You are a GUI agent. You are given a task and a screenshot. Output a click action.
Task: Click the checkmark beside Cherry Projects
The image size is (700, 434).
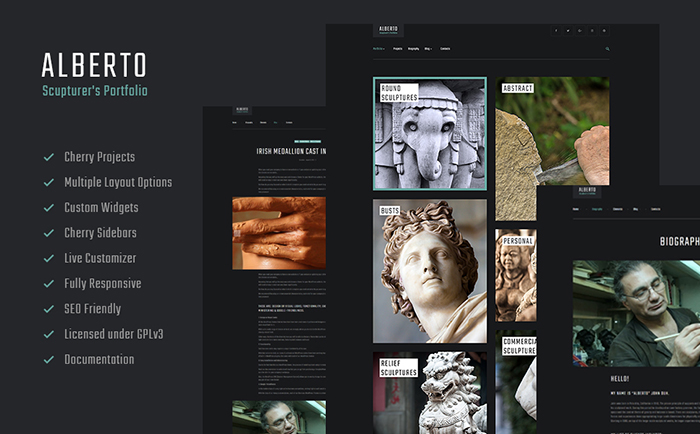[x=49, y=157]
